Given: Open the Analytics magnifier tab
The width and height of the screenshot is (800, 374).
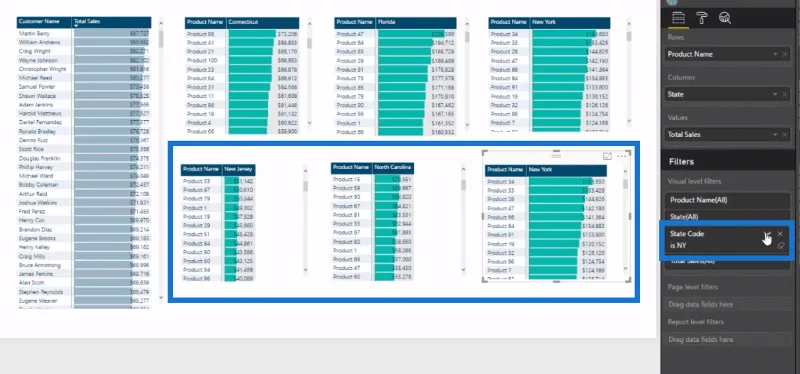Looking at the screenshot, I should point(724,18).
